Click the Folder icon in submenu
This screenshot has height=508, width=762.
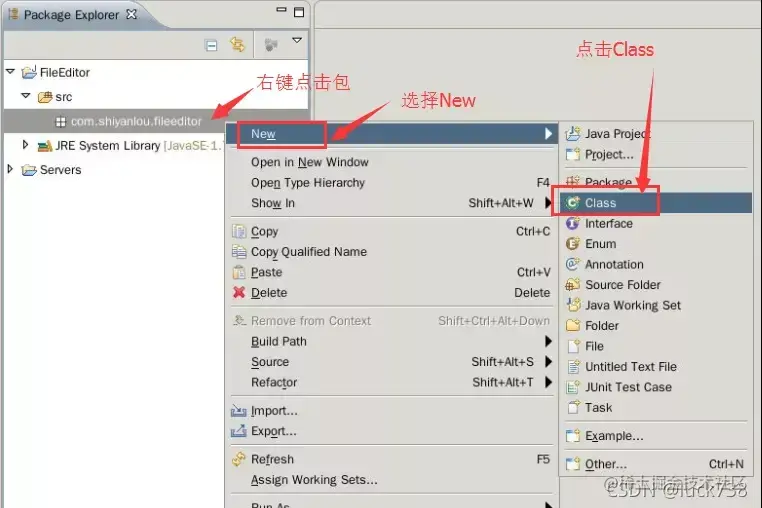[x=573, y=325]
